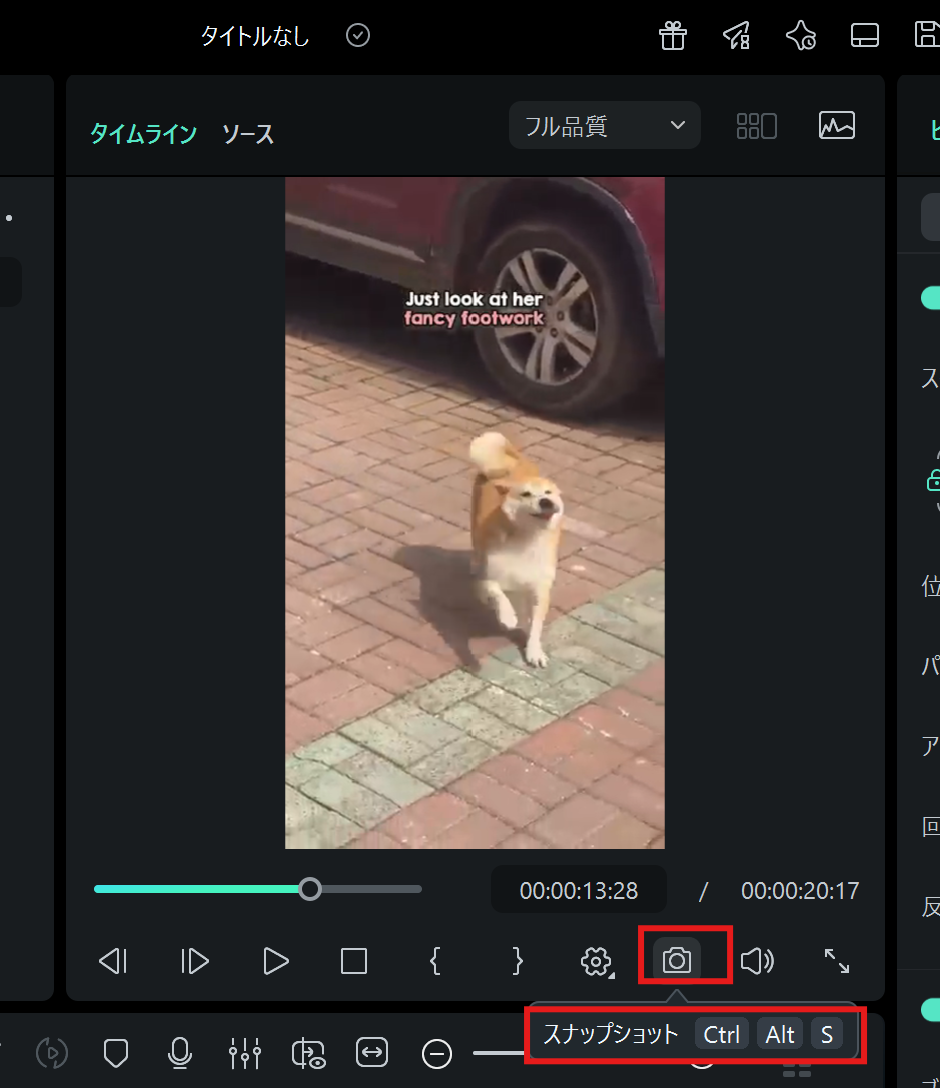Click the volume speaker icon
The height and width of the screenshot is (1088, 940).
point(757,961)
